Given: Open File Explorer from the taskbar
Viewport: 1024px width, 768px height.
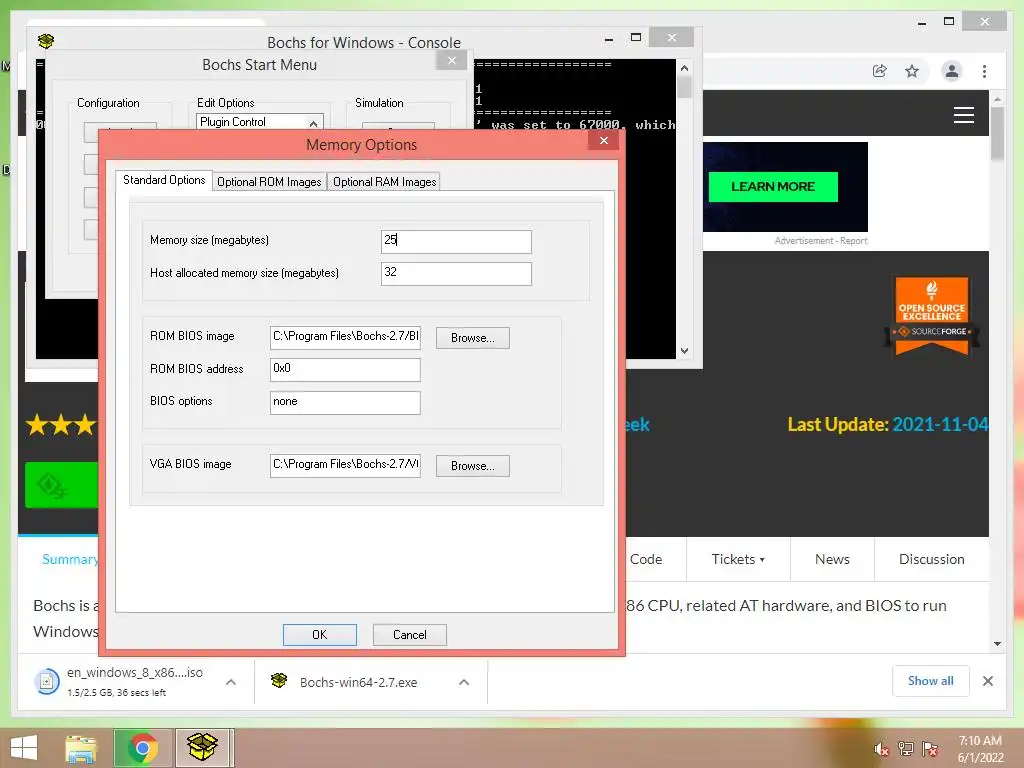Looking at the screenshot, I should 81,748.
